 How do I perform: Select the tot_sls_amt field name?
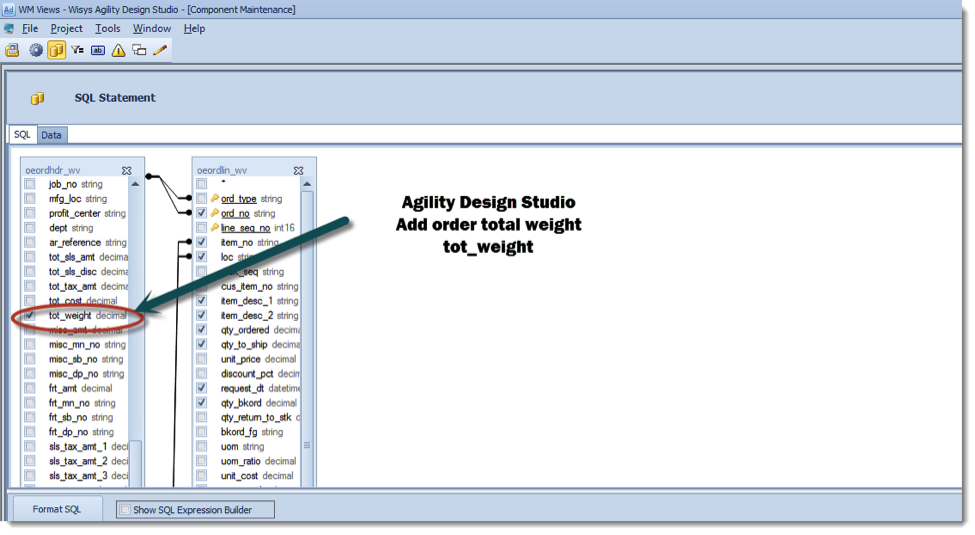point(72,257)
